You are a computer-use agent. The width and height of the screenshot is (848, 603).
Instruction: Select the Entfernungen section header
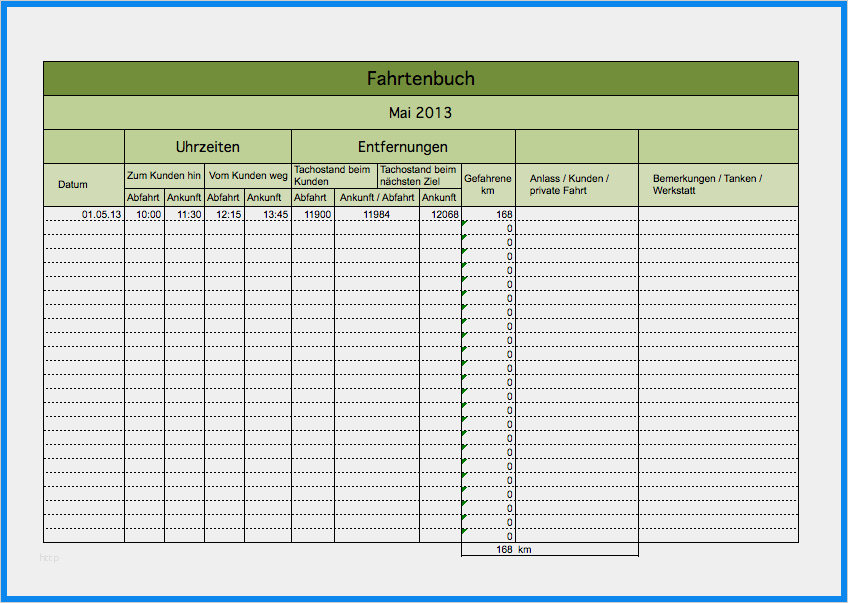pos(402,146)
